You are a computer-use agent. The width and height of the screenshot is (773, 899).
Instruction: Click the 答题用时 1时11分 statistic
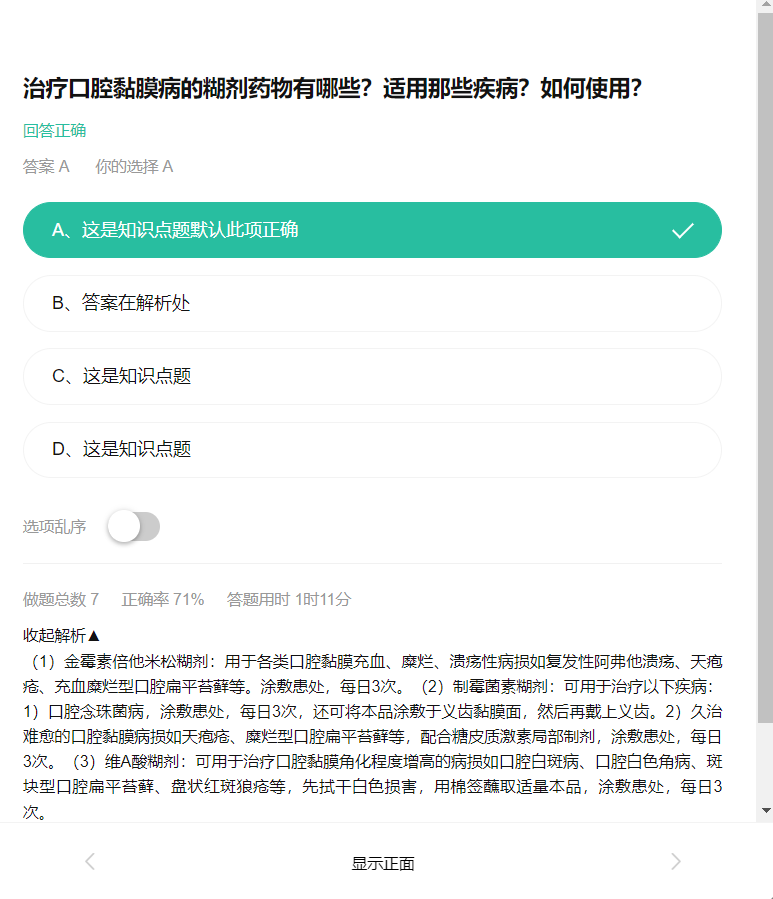288,600
